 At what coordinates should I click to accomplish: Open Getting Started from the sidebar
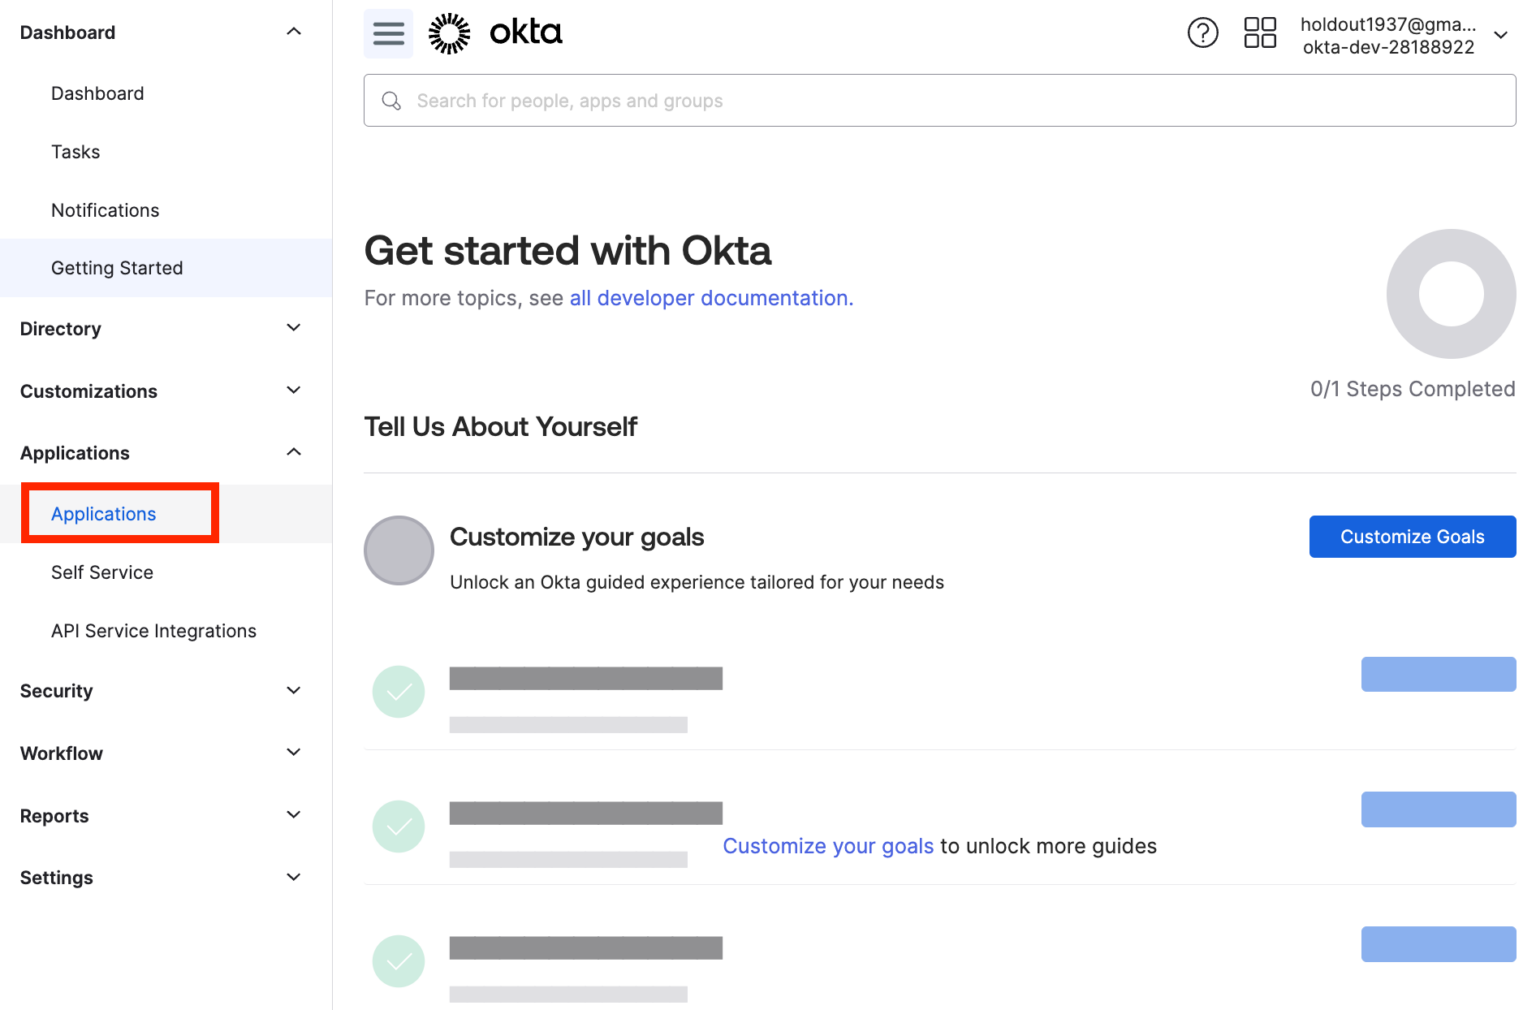click(117, 268)
